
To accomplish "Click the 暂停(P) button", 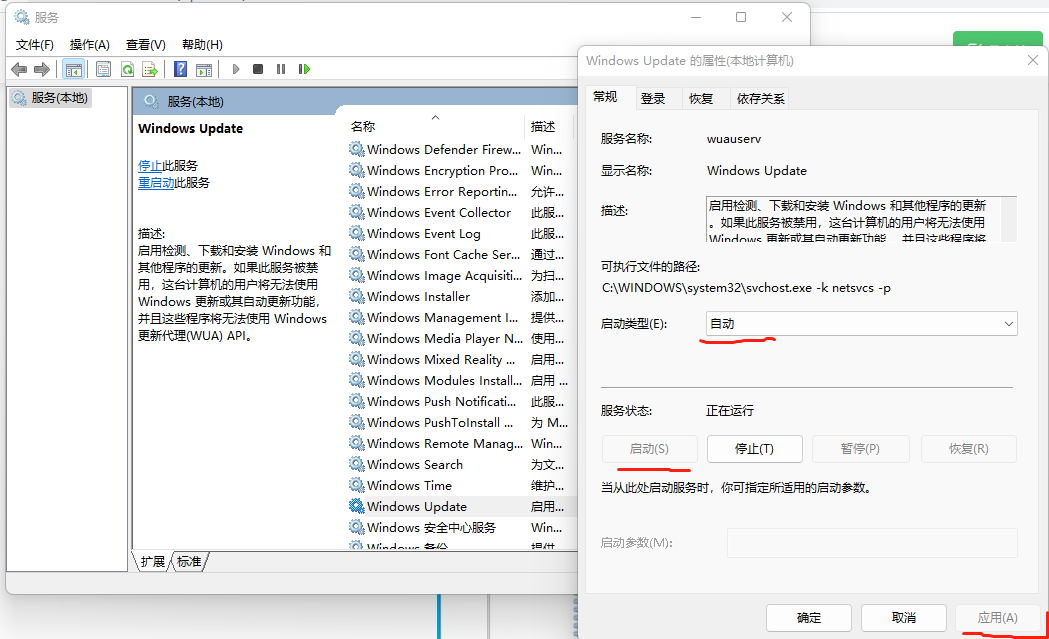I will (x=860, y=449).
